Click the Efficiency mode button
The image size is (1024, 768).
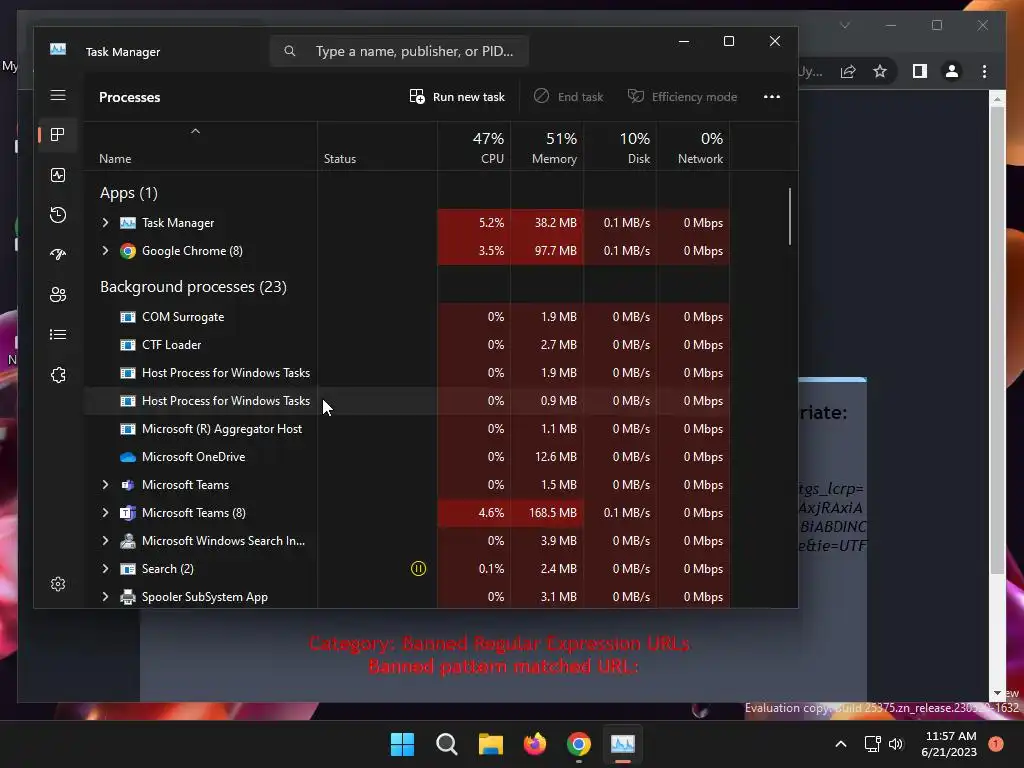pyautogui.click(x=682, y=97)
